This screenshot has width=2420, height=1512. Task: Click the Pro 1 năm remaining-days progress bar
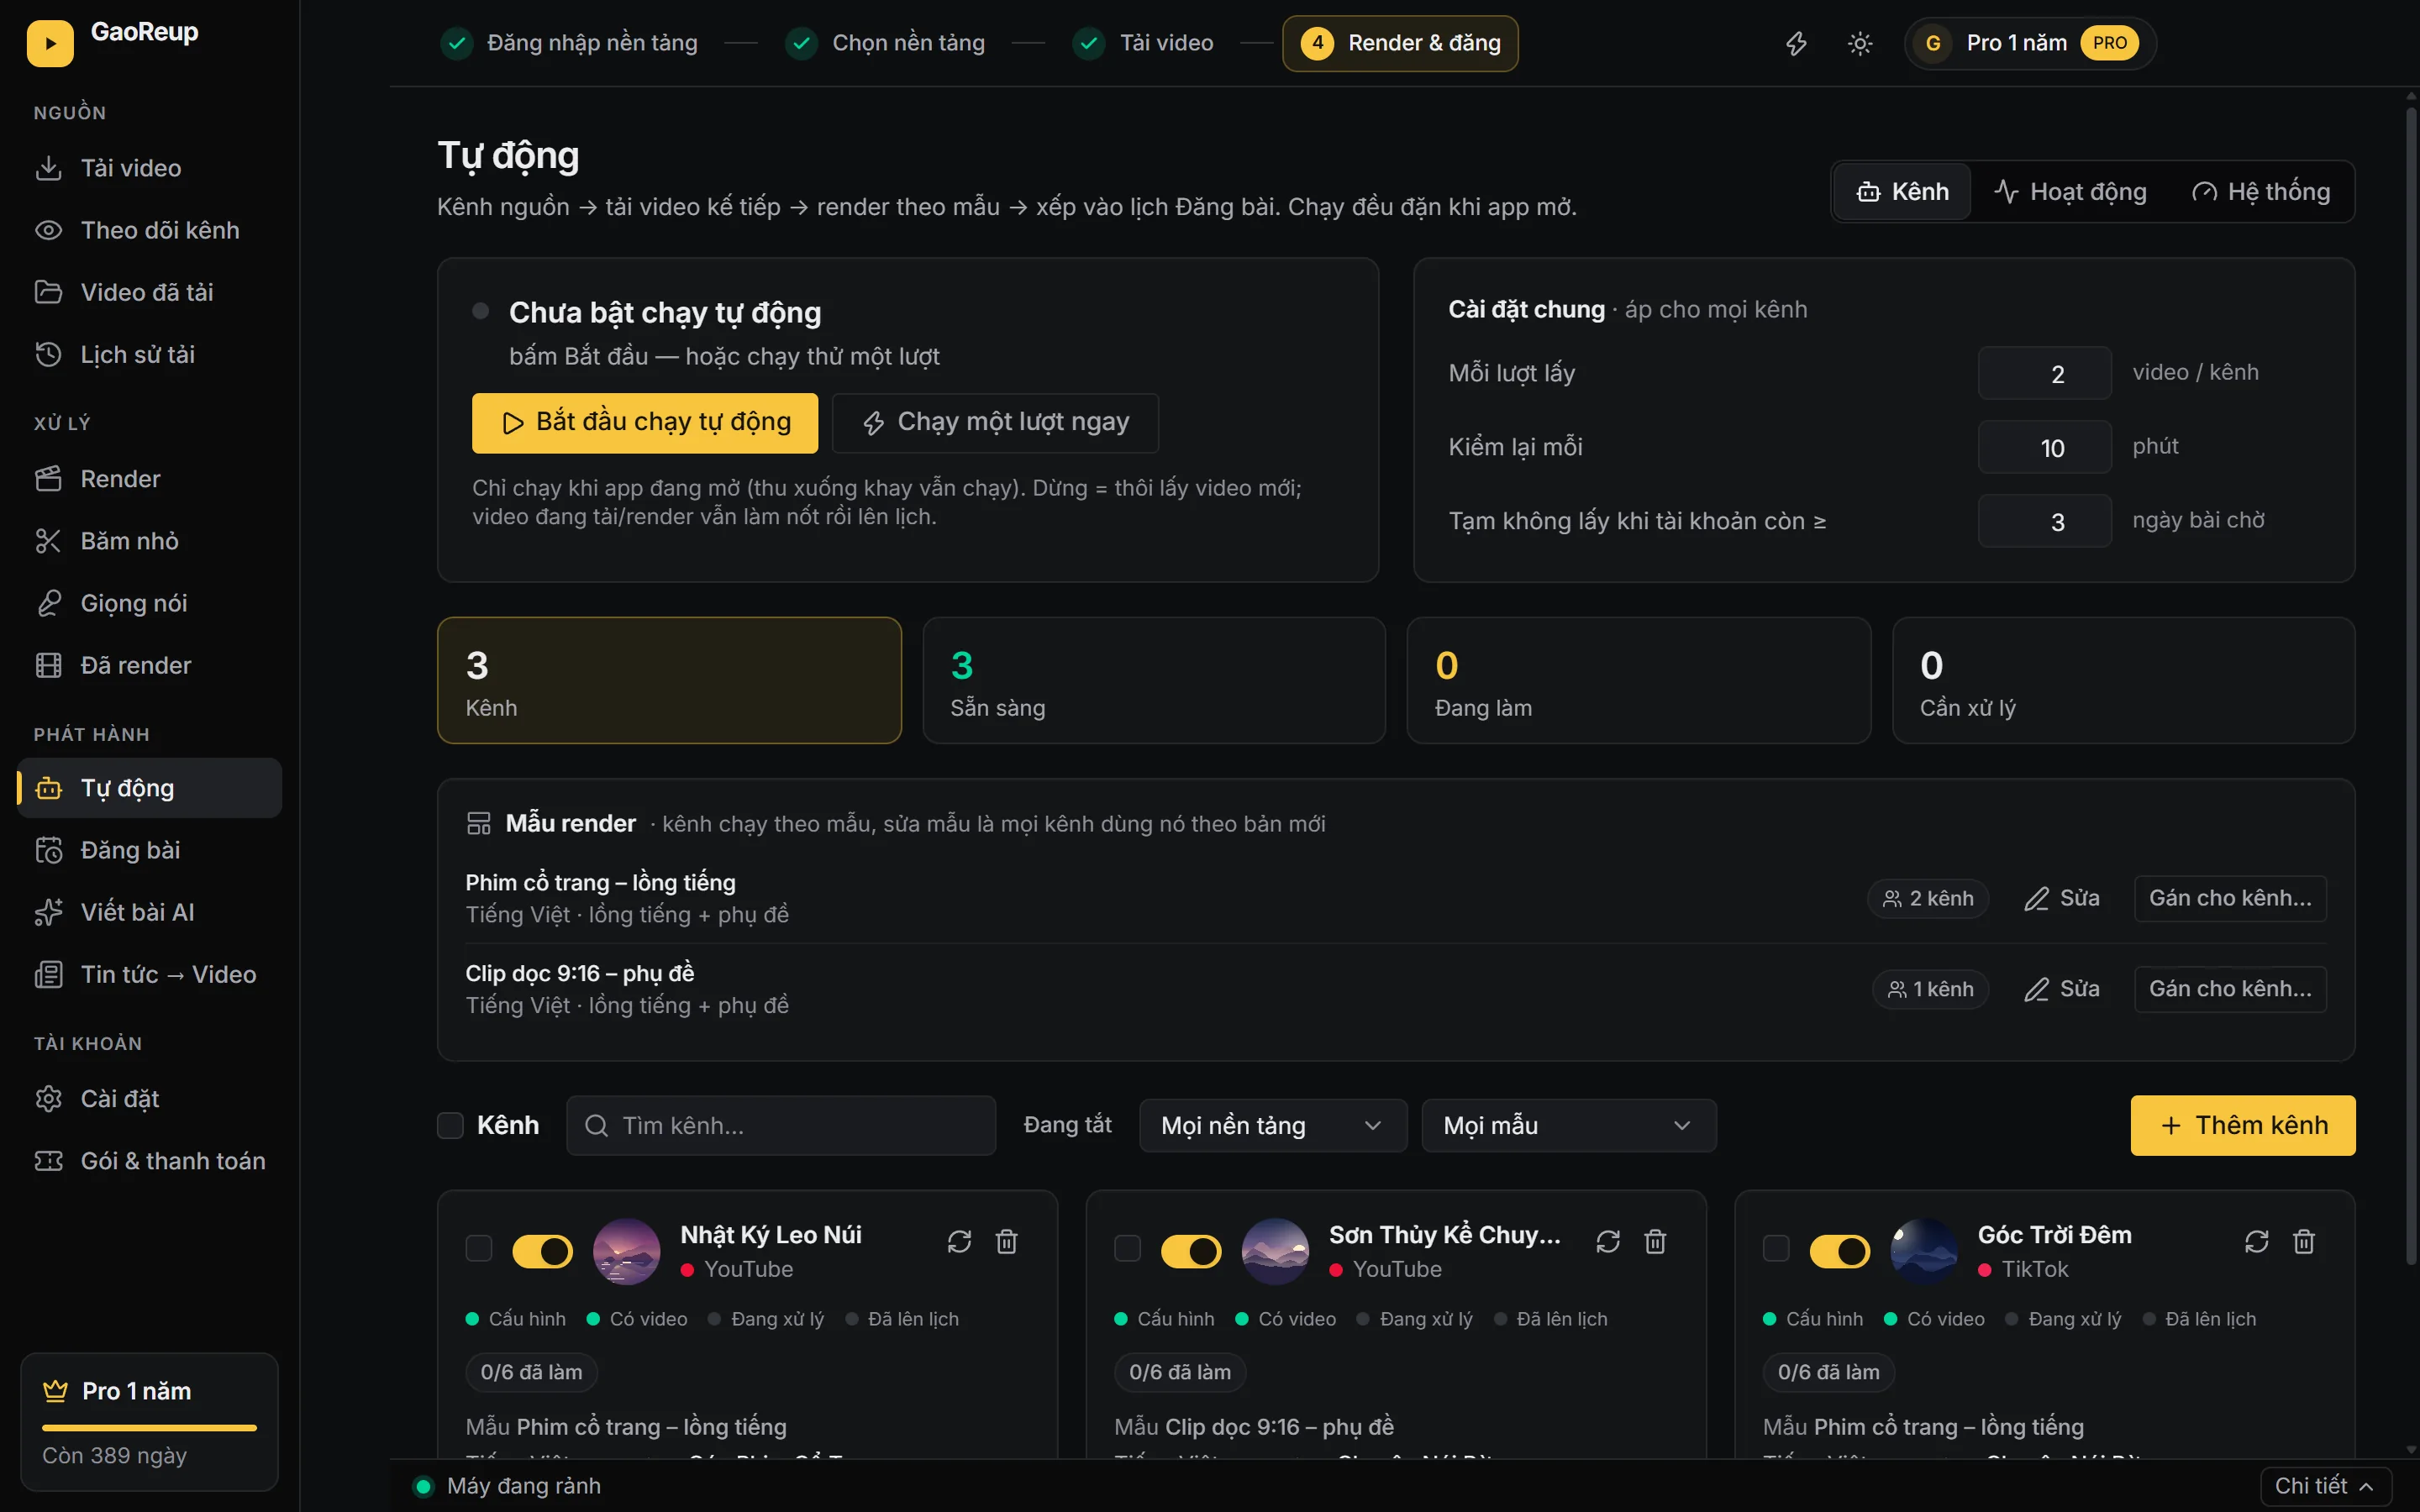[x=149, y=1428]
